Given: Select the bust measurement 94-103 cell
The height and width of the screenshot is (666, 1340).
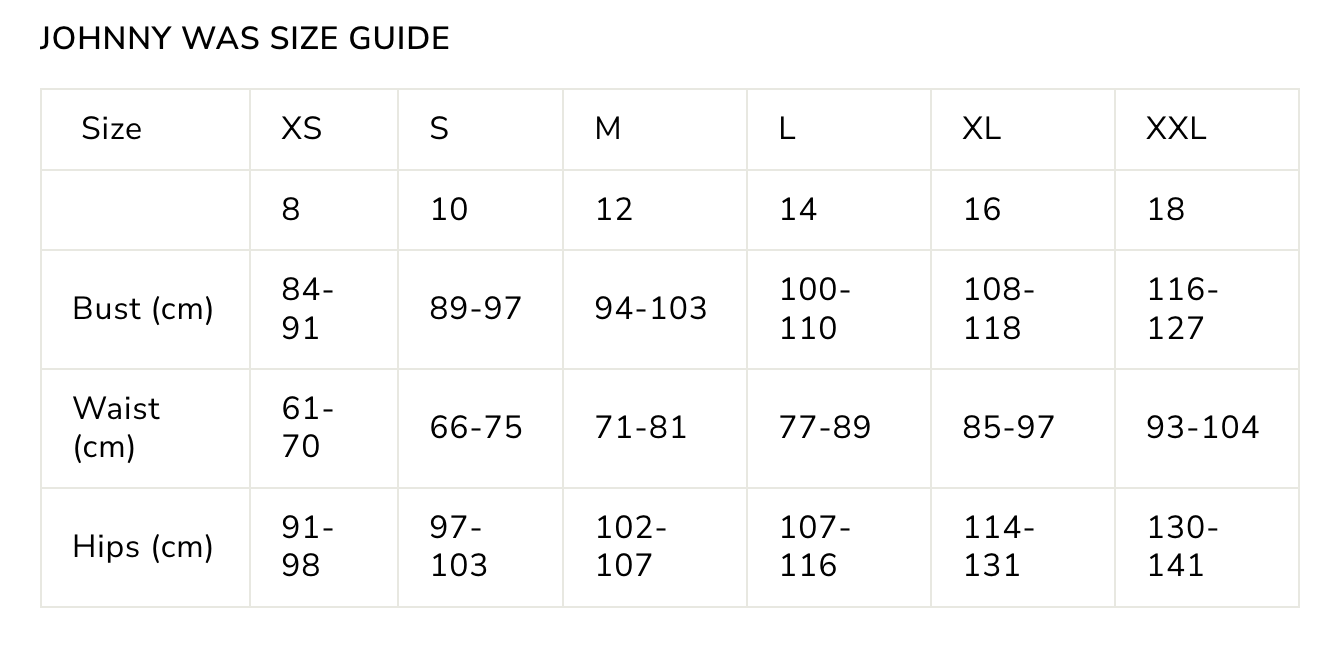Looking at the screenshot, I should [651, 309].
